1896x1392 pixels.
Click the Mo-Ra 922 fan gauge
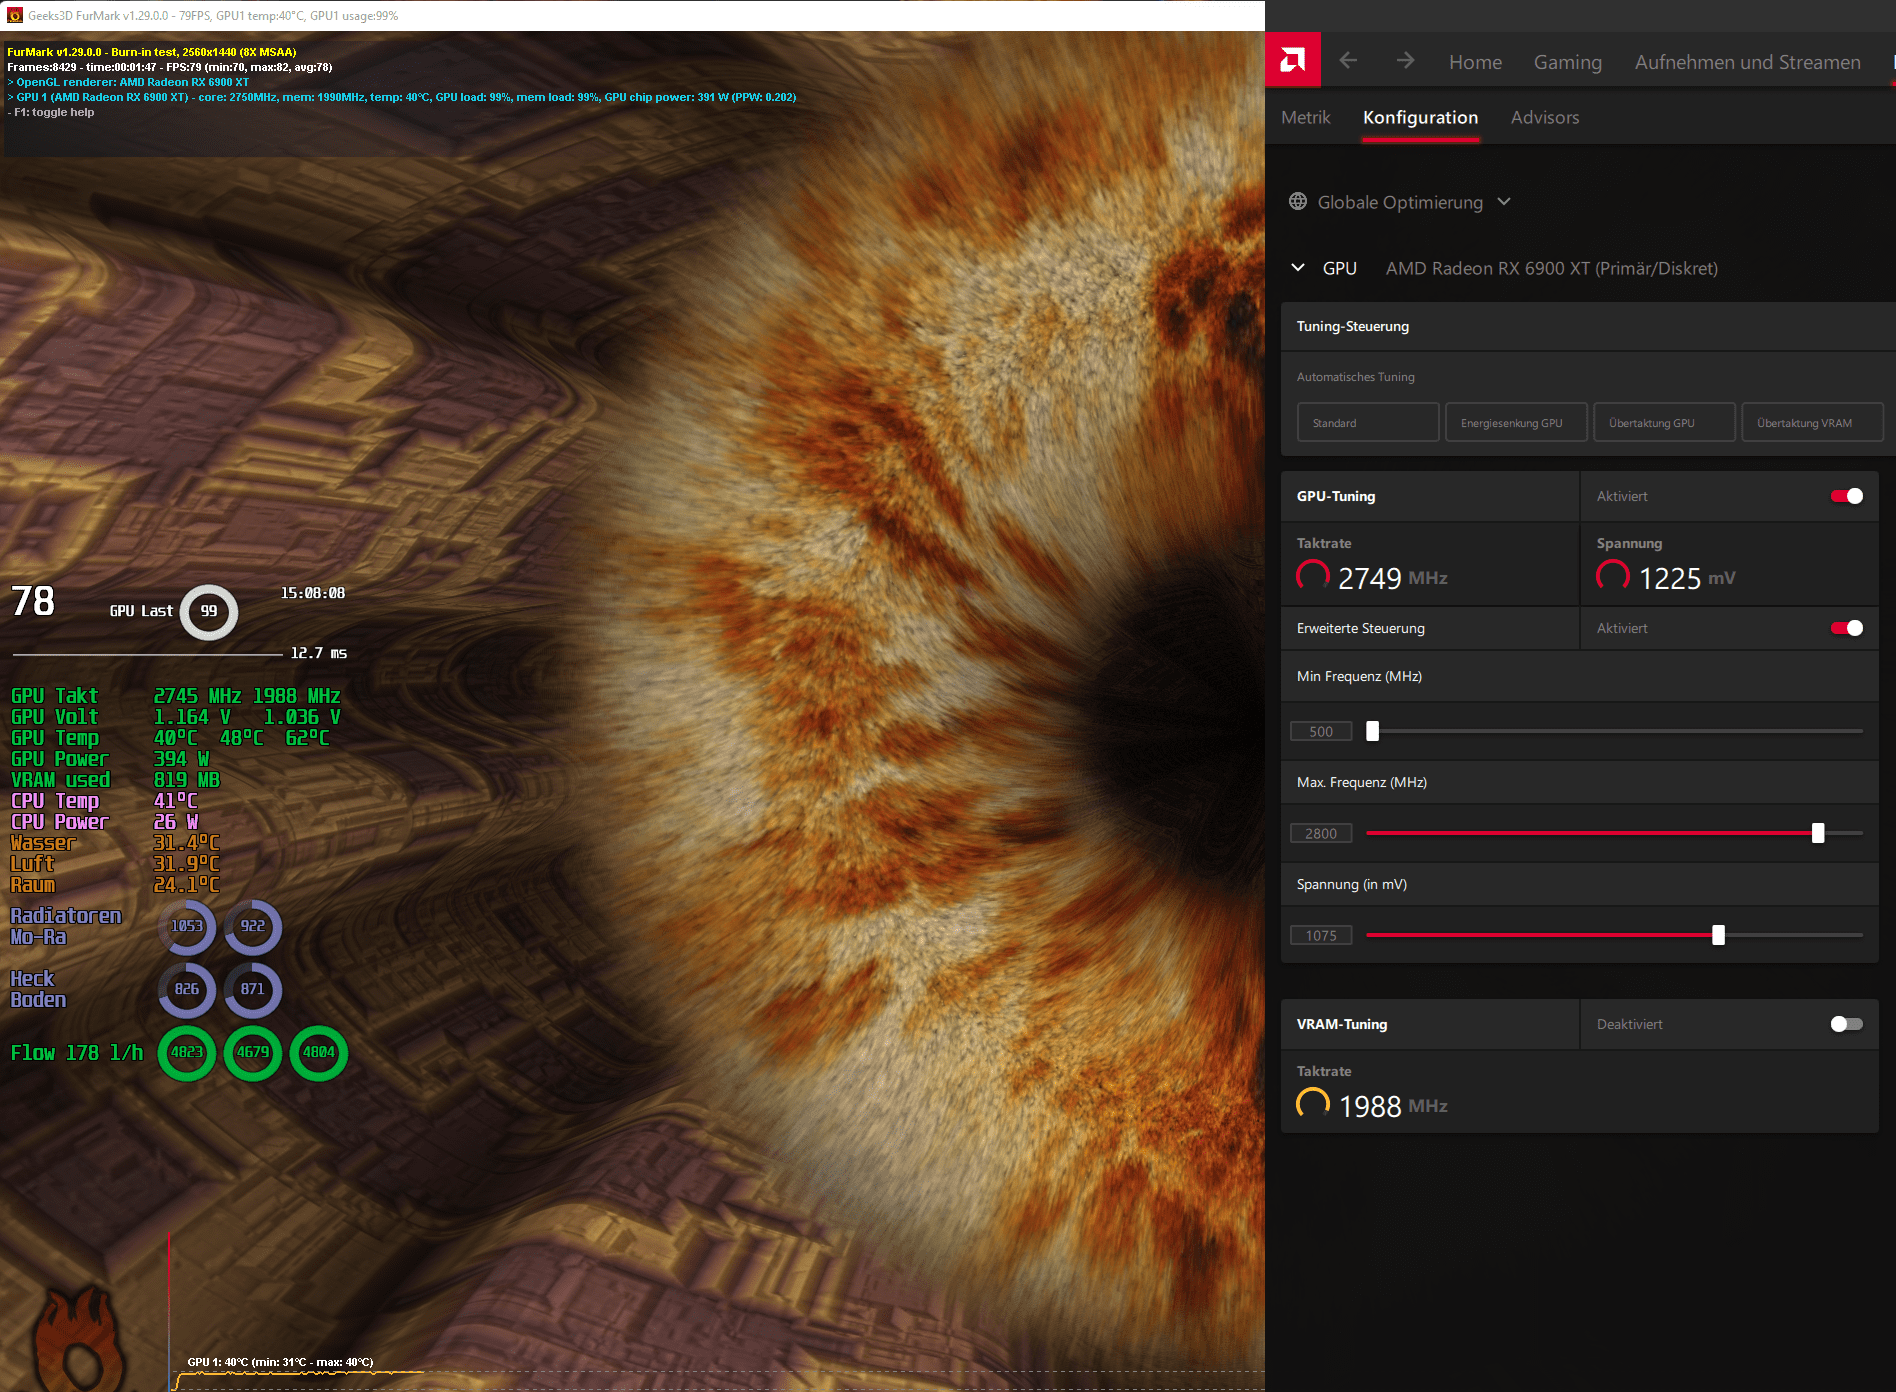[x=253, y=926]
